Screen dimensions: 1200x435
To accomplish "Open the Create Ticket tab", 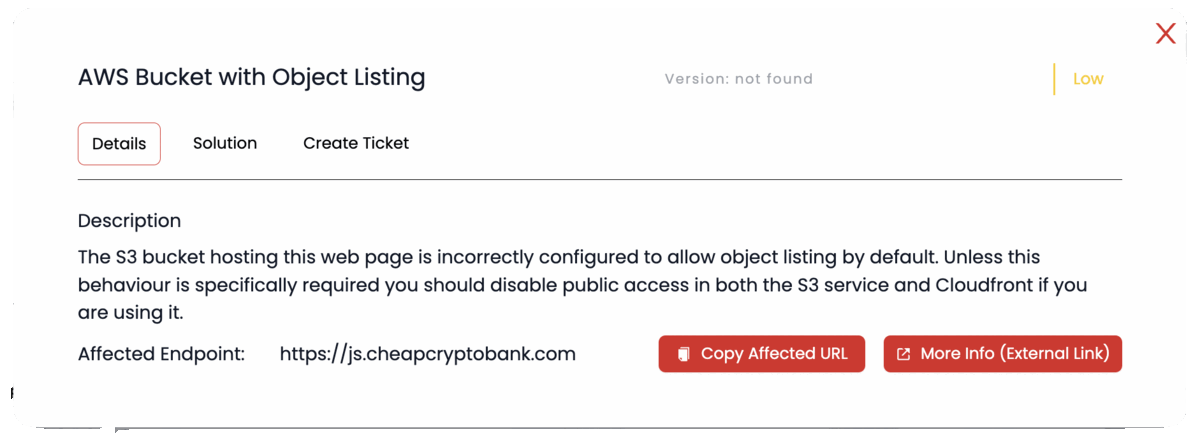I will coord(356,143).
